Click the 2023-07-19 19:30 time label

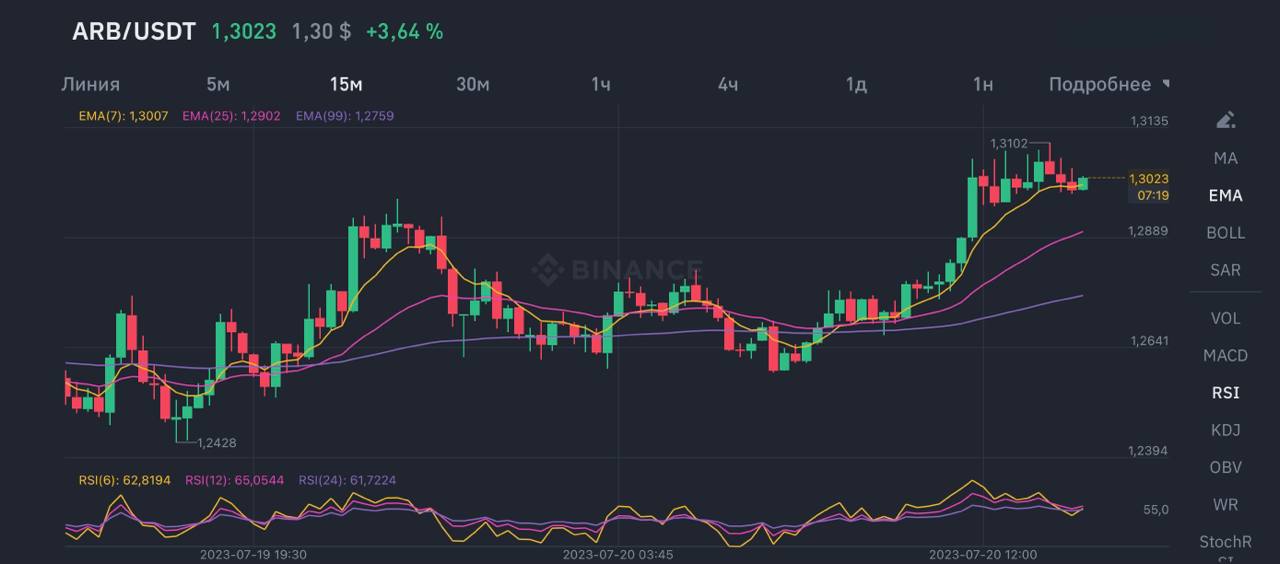click(x=253, y=554)
